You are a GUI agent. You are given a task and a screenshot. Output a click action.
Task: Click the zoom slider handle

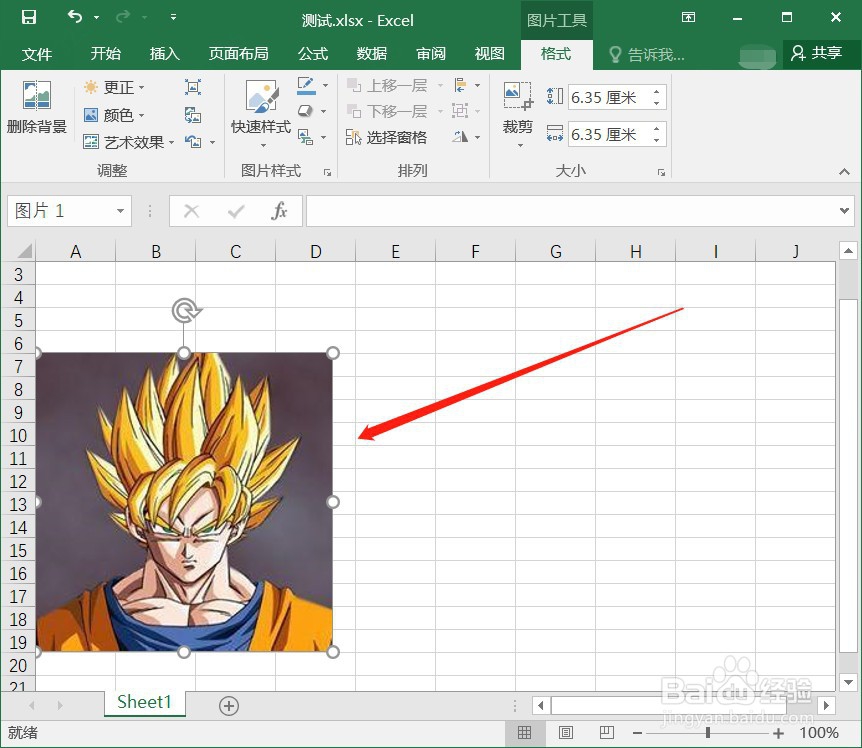click(708, 733)
